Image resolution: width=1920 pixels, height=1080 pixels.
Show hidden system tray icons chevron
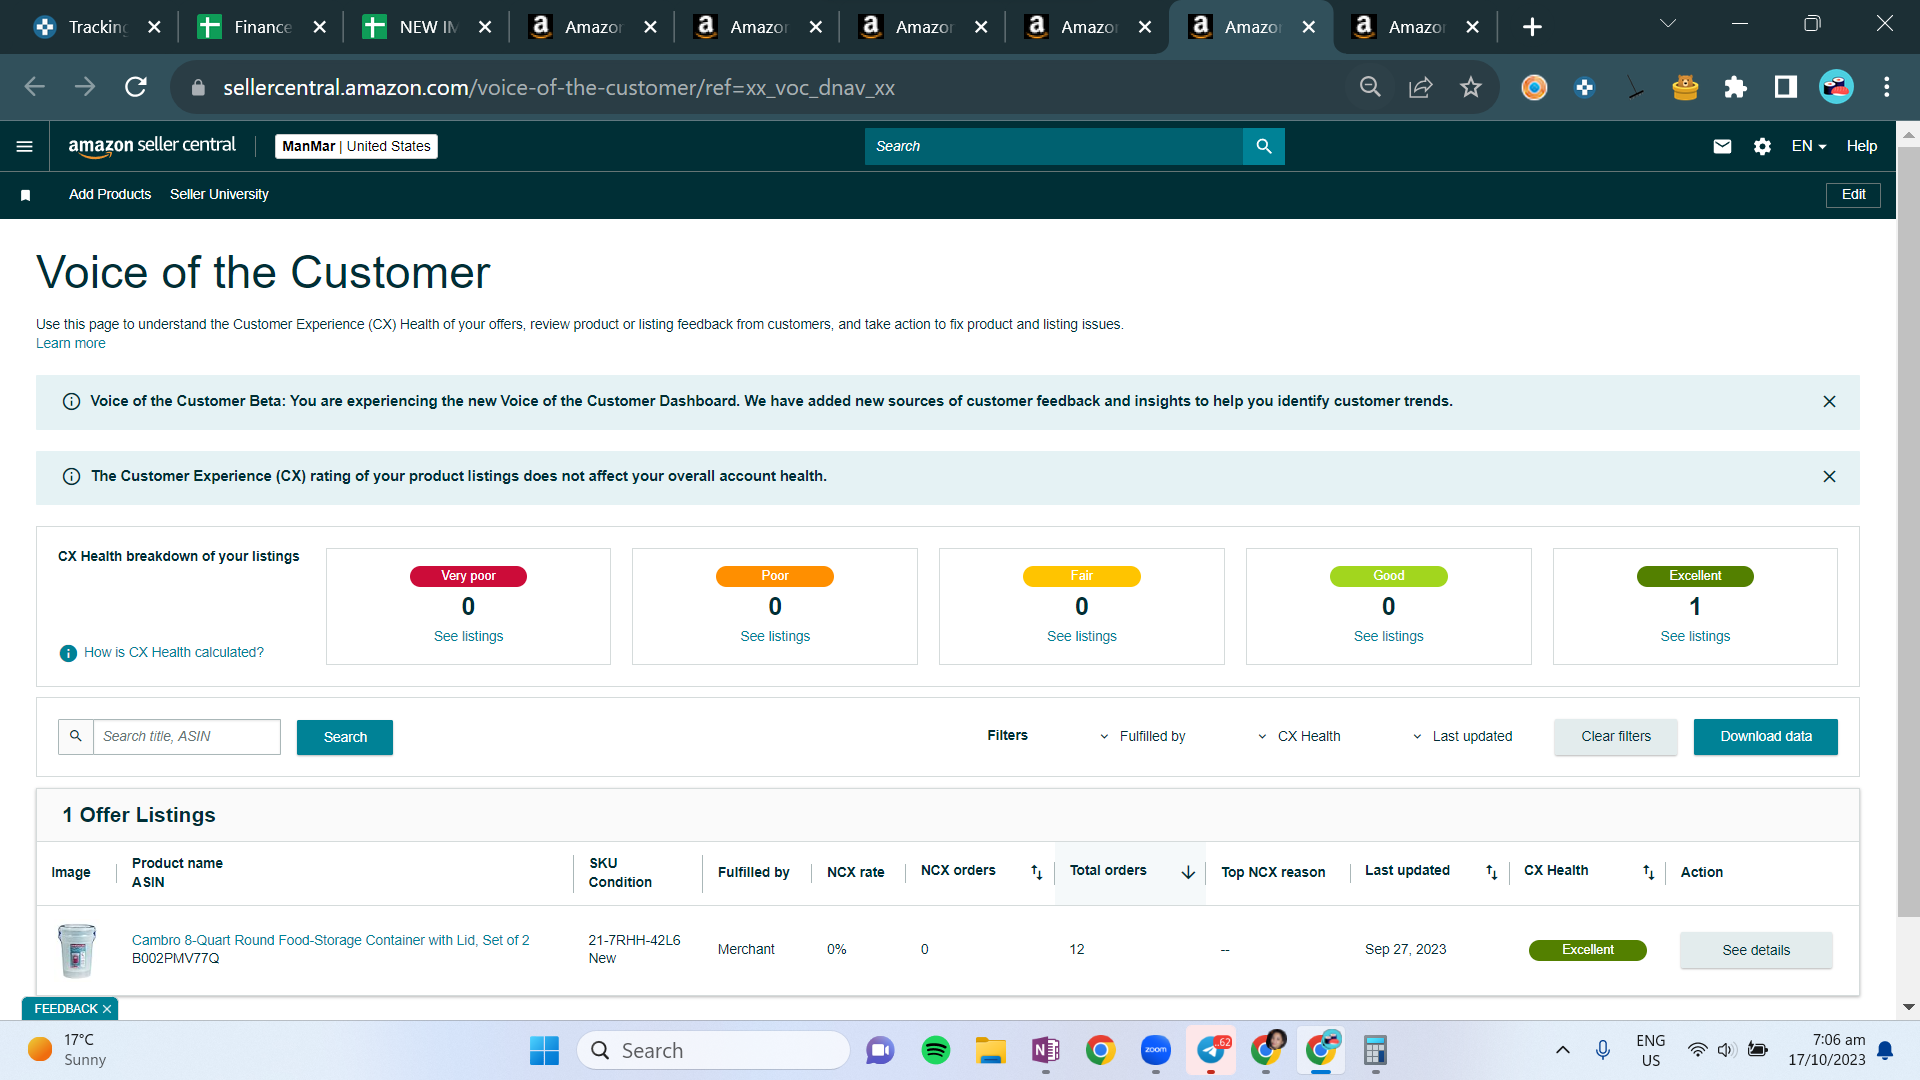1562,1050
